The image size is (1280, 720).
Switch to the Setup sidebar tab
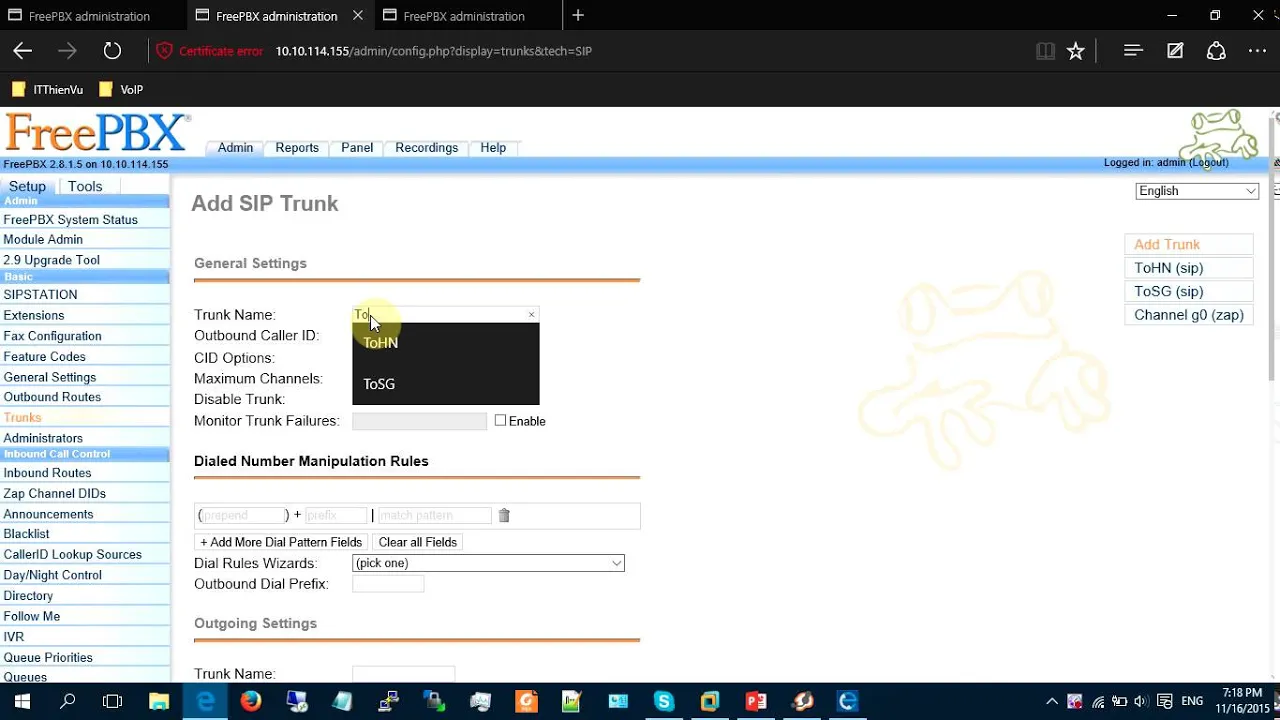click(x=27, y=186)
